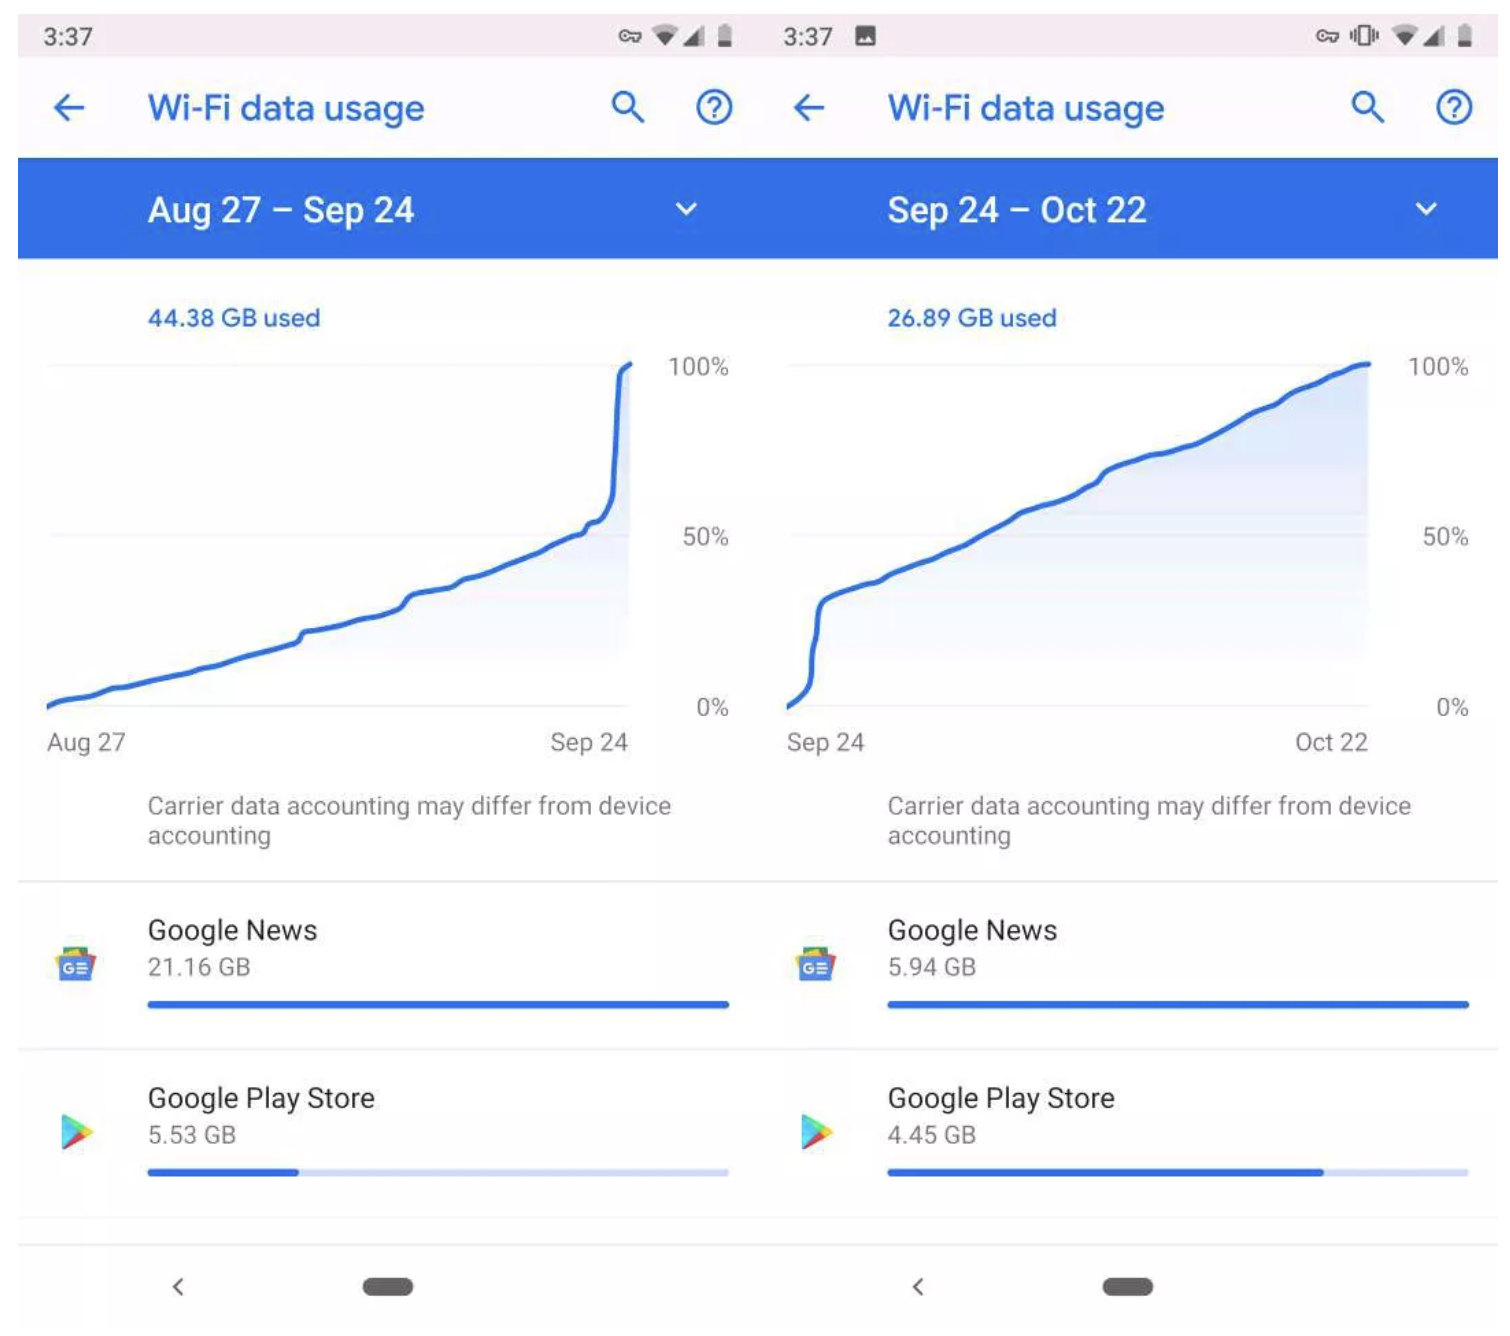
Task: Open Google Play Store 4.45 GB usage entry
Action: [1128, 1134]
